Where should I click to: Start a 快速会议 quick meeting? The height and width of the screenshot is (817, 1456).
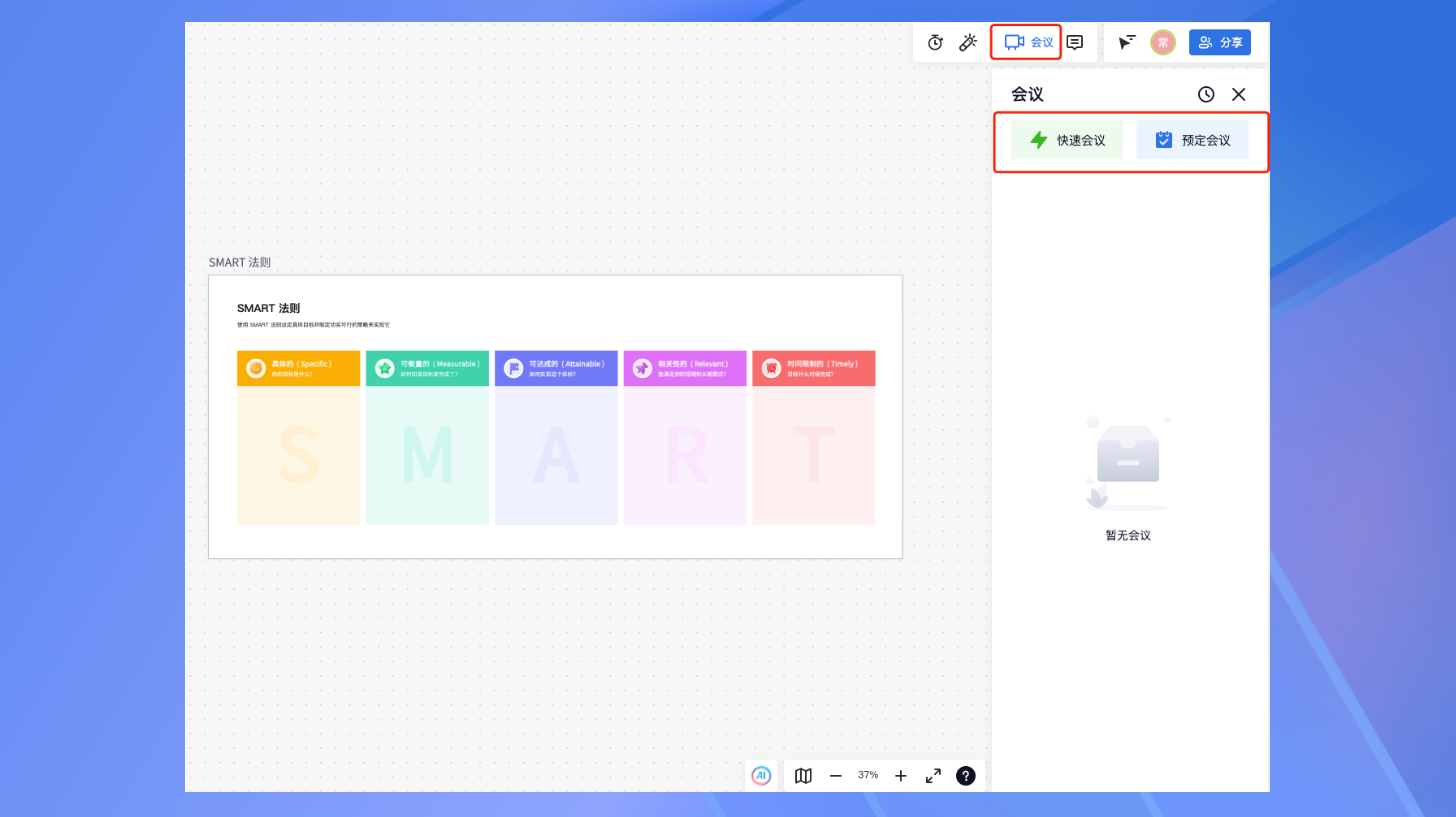1067,140
